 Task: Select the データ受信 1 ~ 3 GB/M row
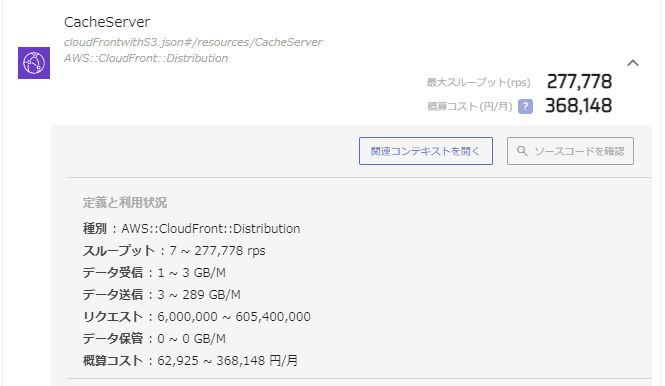(154, 273)
